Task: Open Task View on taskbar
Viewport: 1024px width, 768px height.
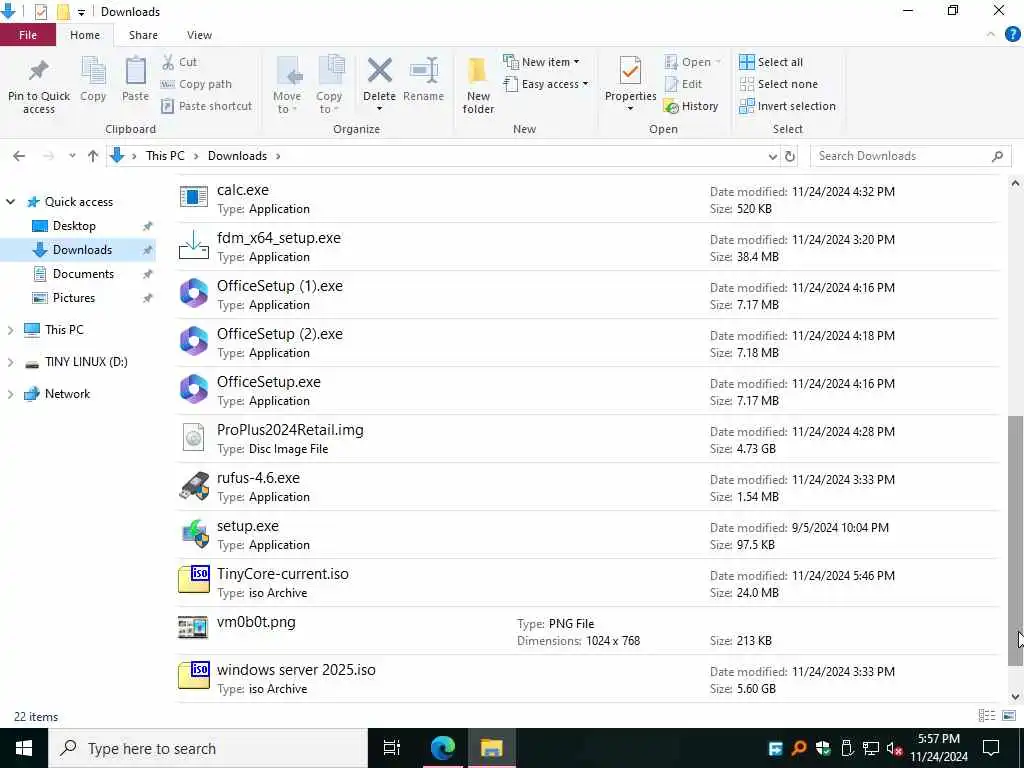Action: tap(392, 748)
